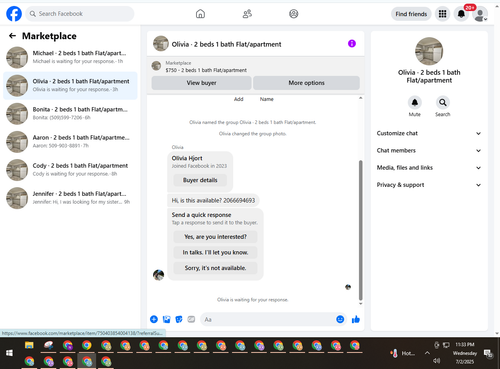500x369 pixels.
Task: Open the Windows notification center icon
Action: [489, 353]
